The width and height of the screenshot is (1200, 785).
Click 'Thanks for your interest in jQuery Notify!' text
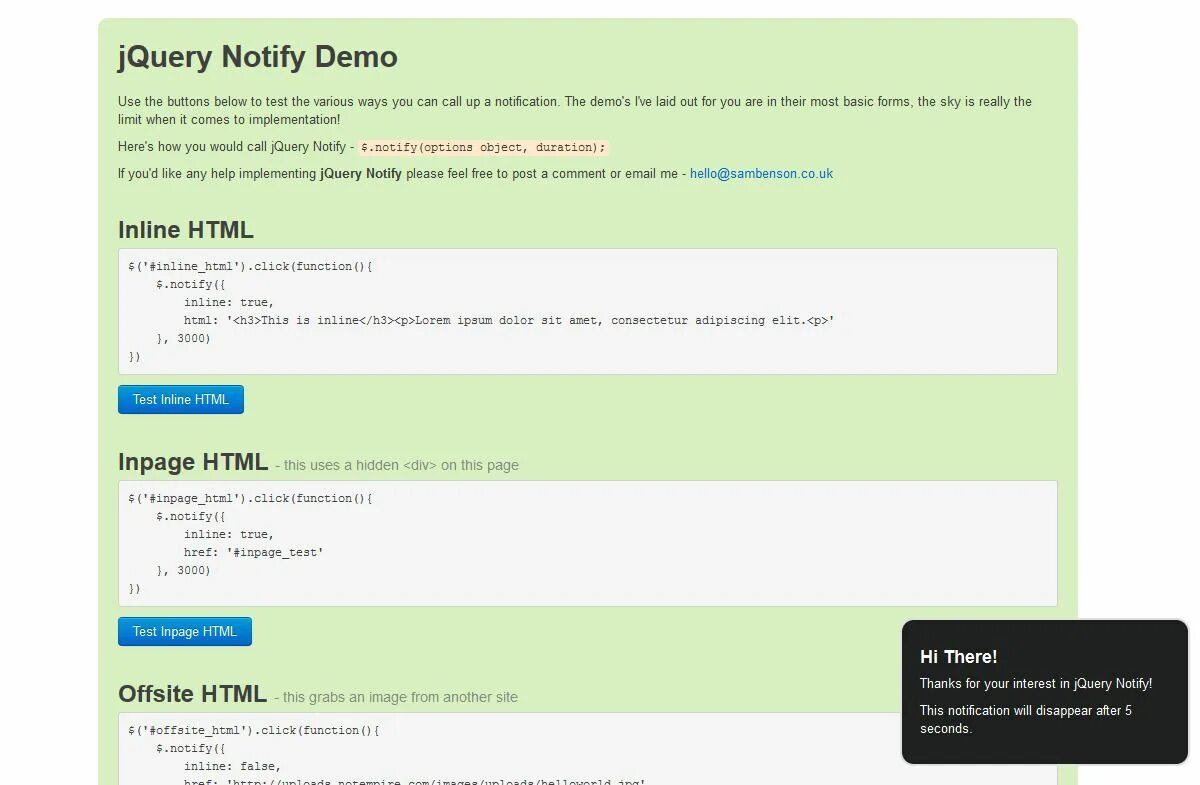(1036, 683)
